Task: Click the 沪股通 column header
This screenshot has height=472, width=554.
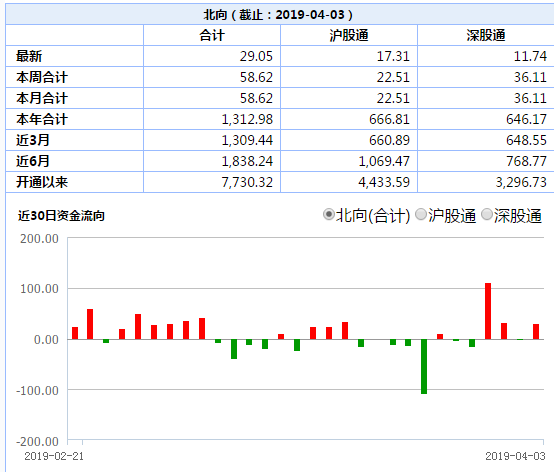Action: [x=349, y=35]
